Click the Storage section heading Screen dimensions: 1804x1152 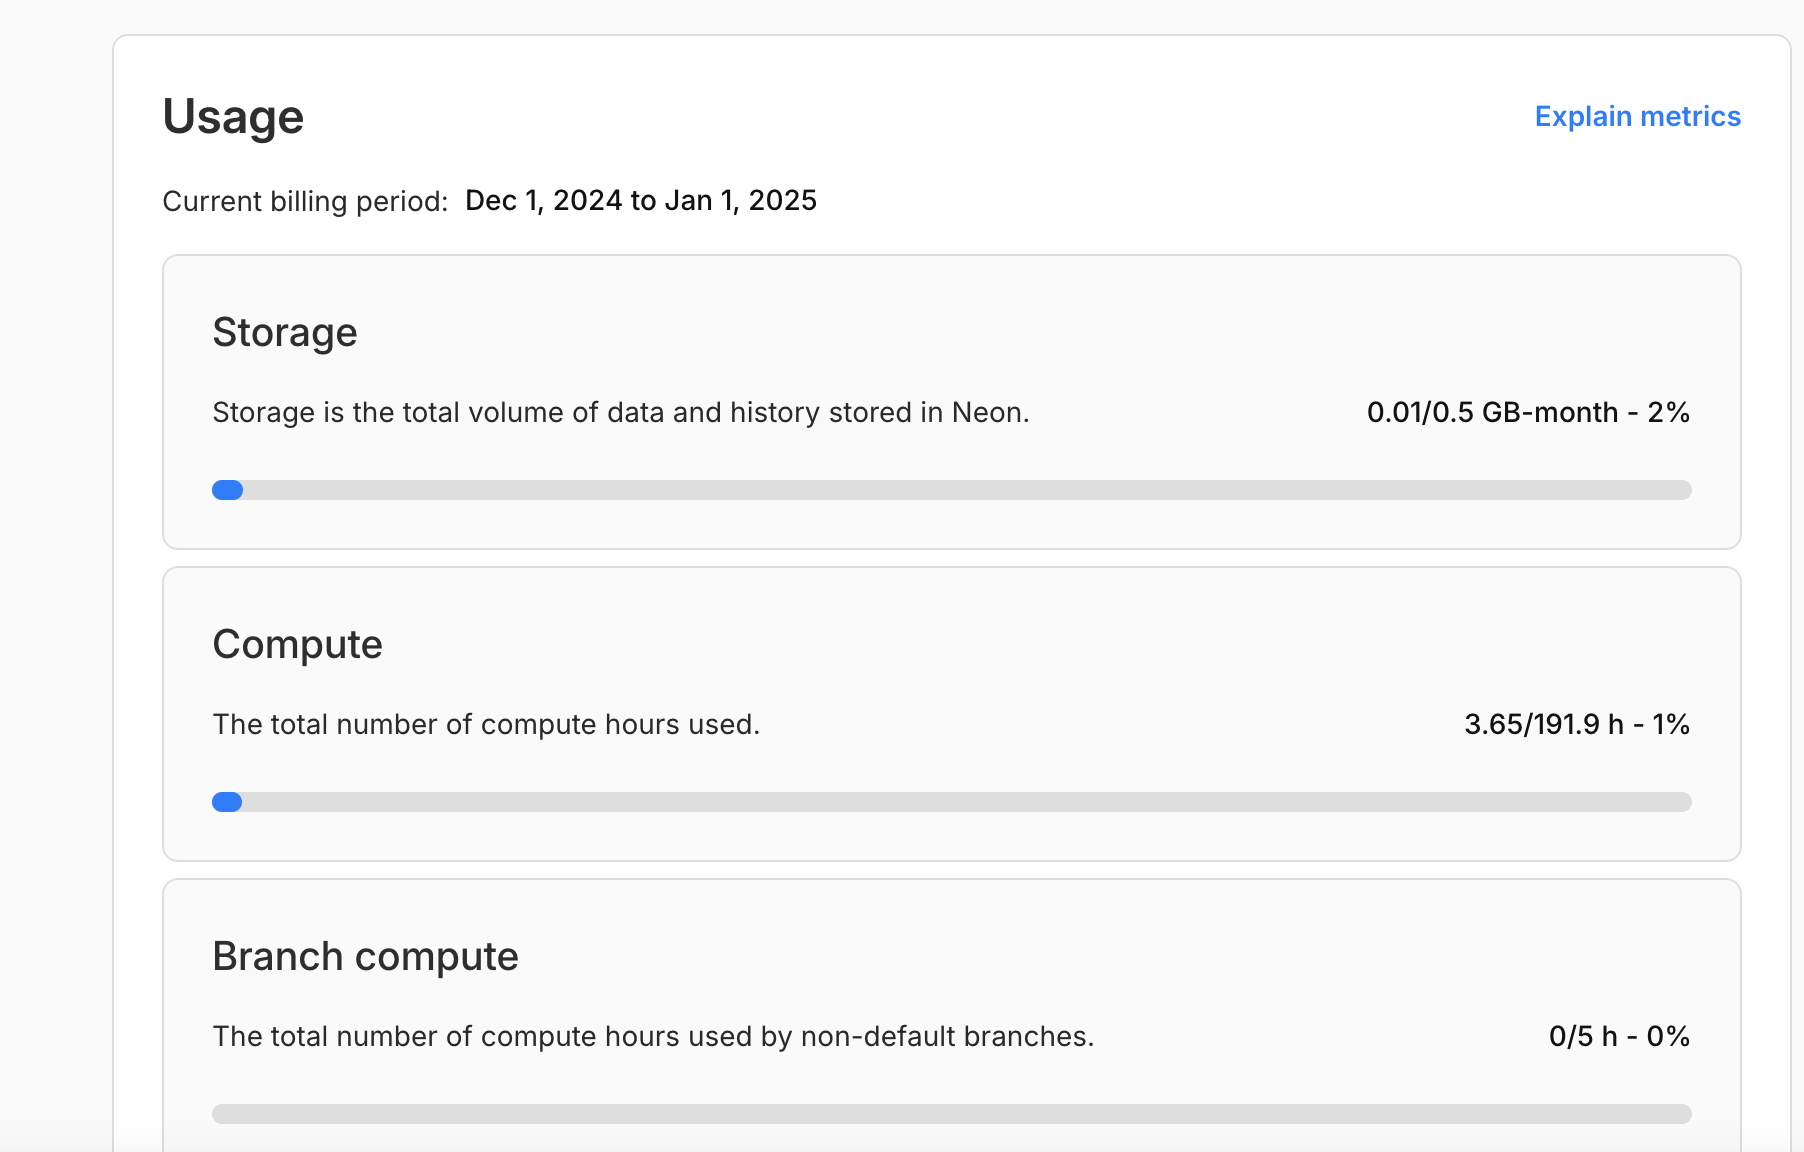pos(285,332)
